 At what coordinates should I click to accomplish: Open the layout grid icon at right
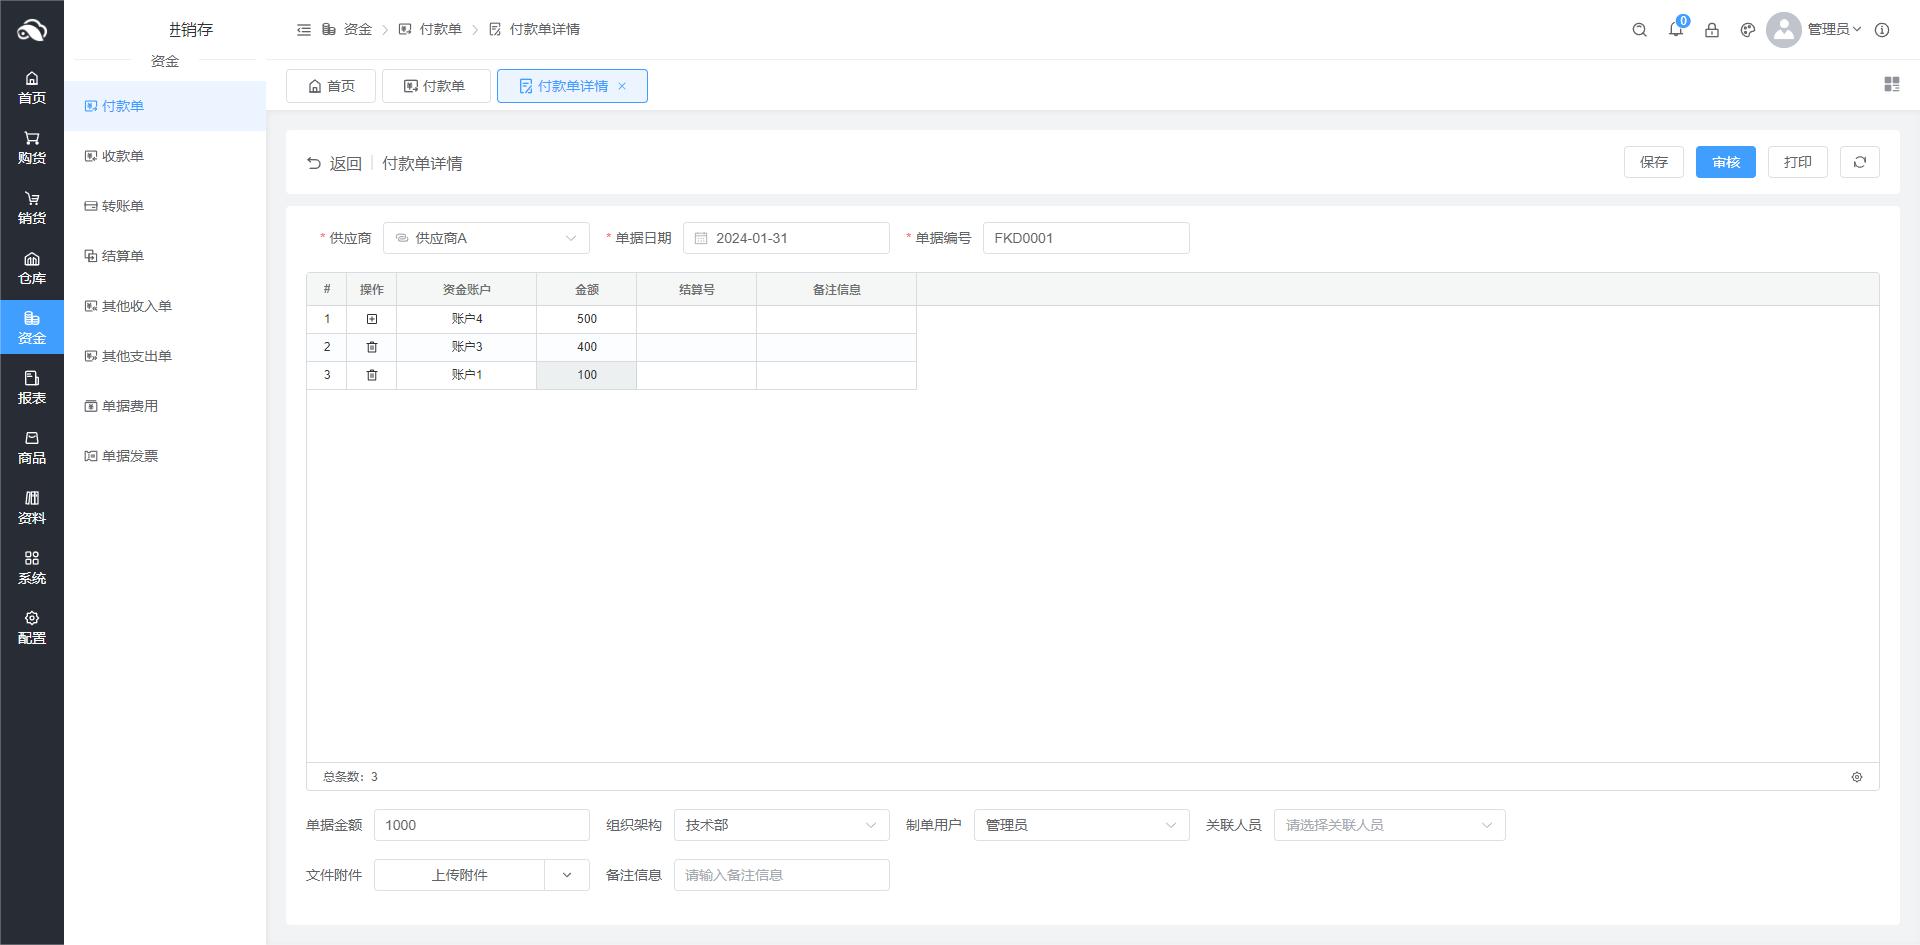click(x=1891, y=85)
